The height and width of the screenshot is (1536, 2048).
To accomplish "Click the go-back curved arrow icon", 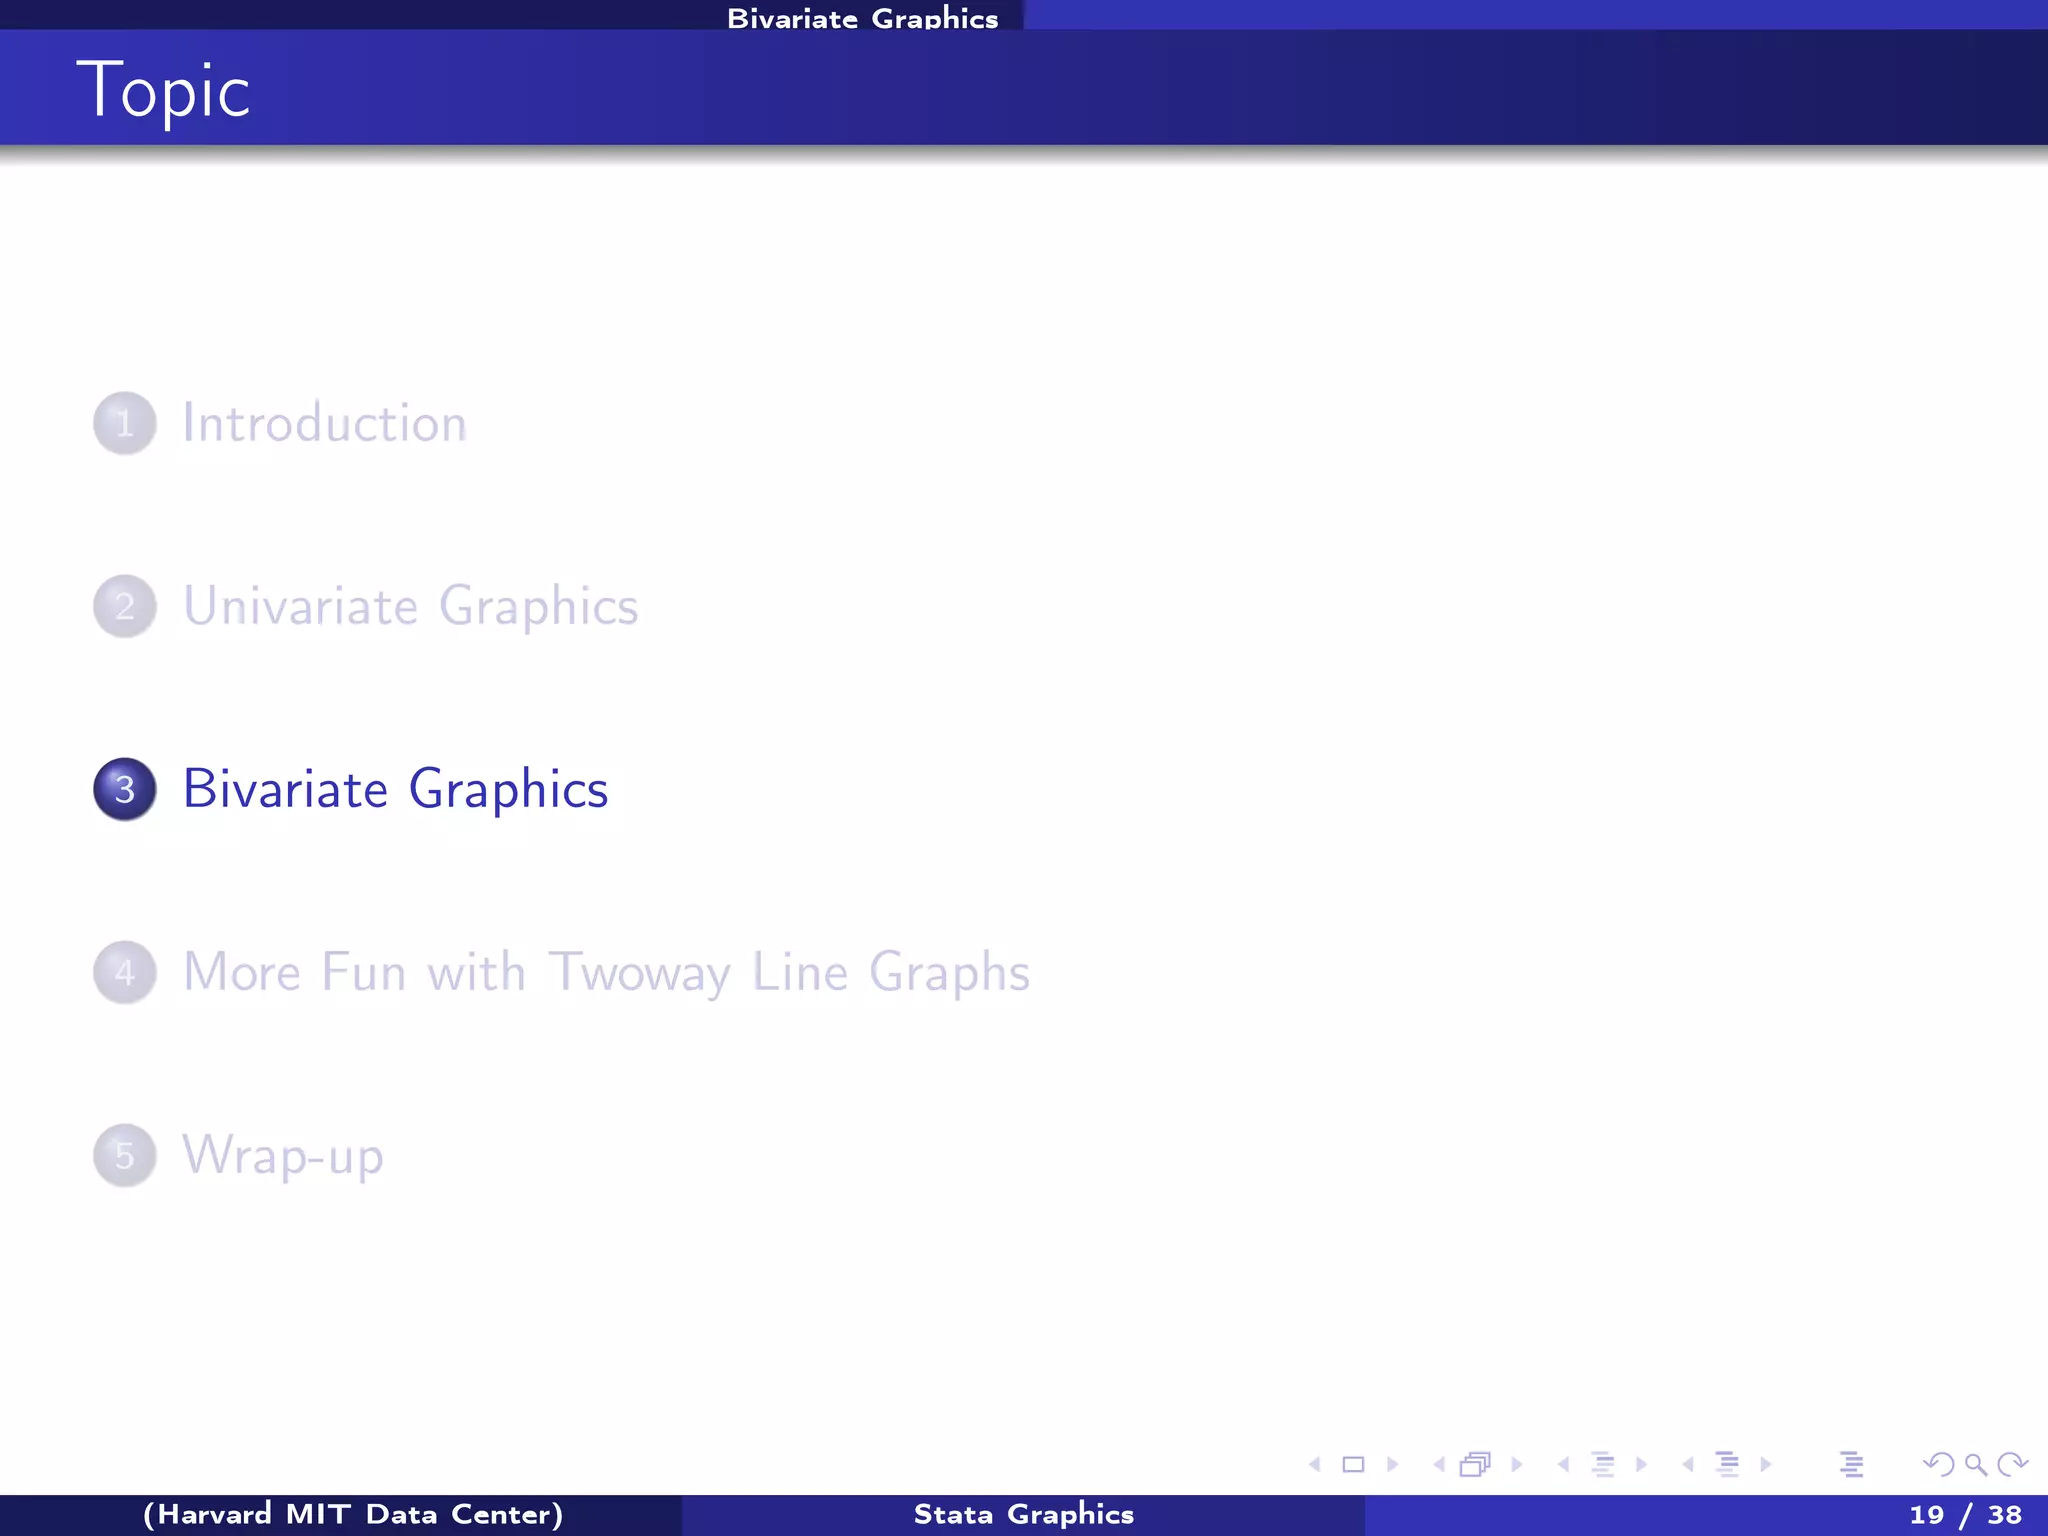I will click(x=1938, y=1465).
